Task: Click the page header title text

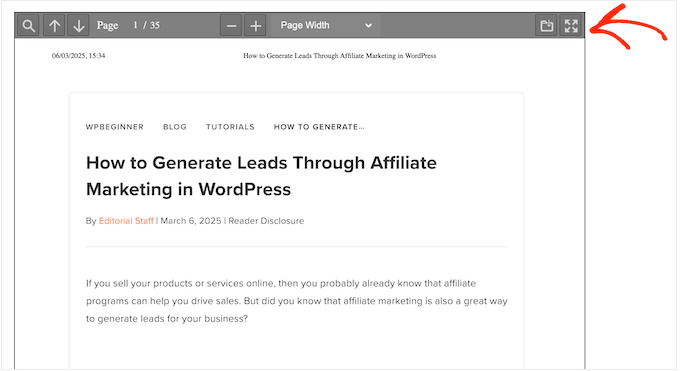Action: 340,56
